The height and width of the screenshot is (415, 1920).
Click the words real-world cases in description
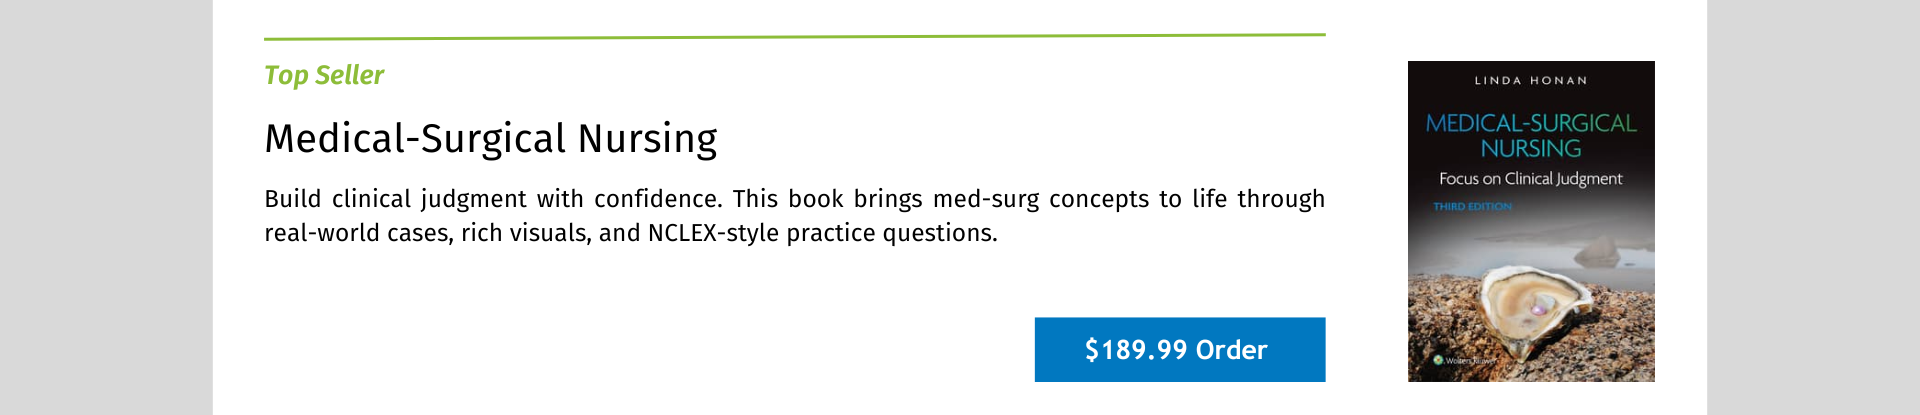click(x=357, y=233)
